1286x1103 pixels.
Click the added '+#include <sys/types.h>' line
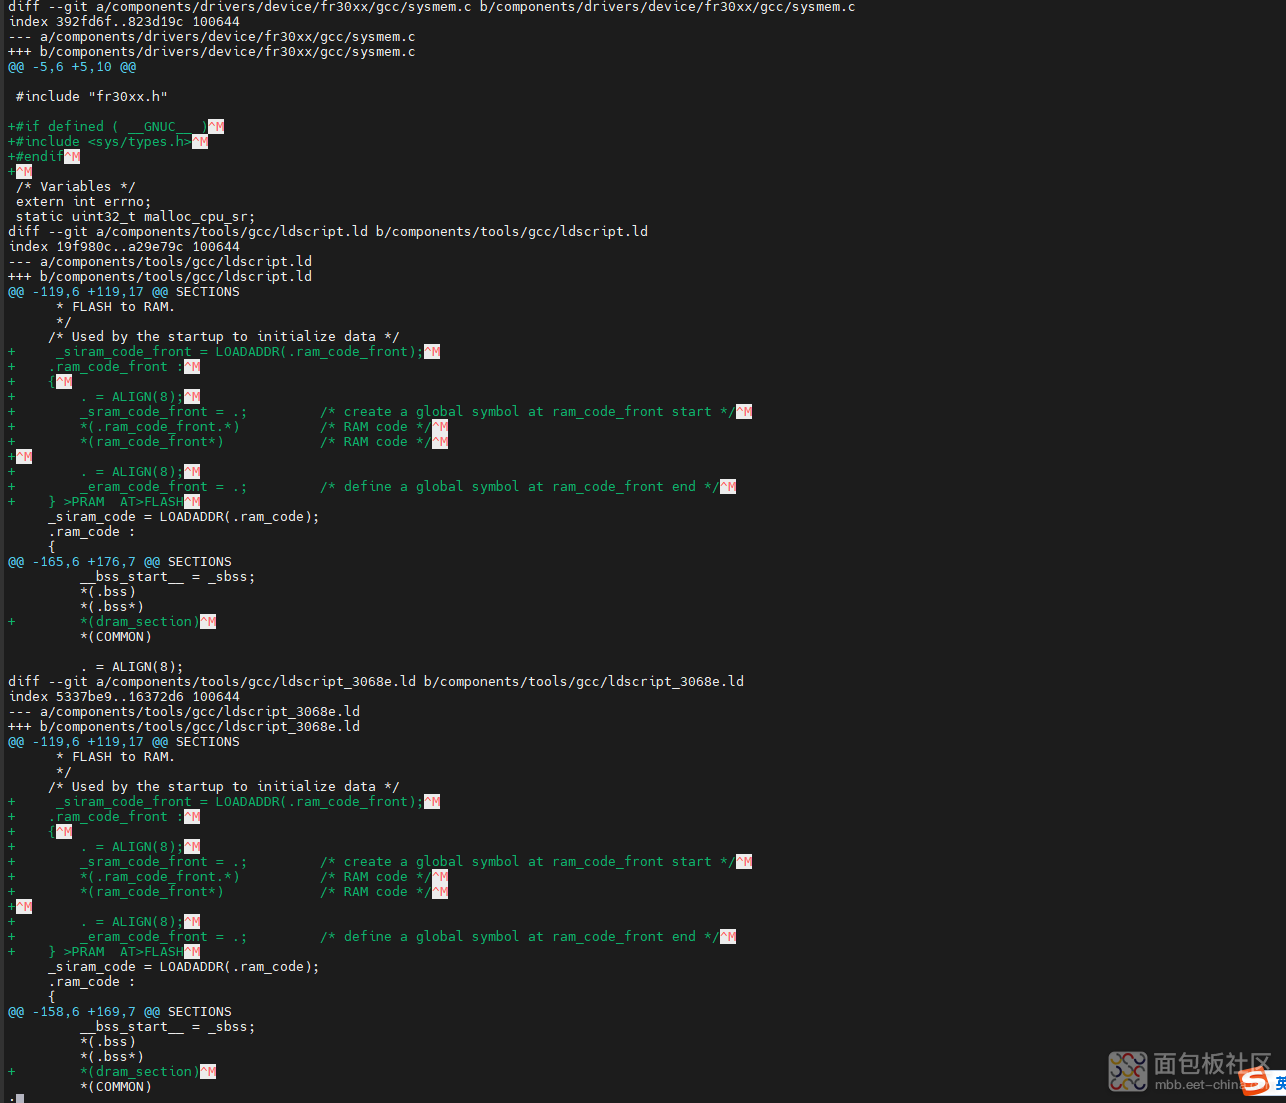pos(108,141)
